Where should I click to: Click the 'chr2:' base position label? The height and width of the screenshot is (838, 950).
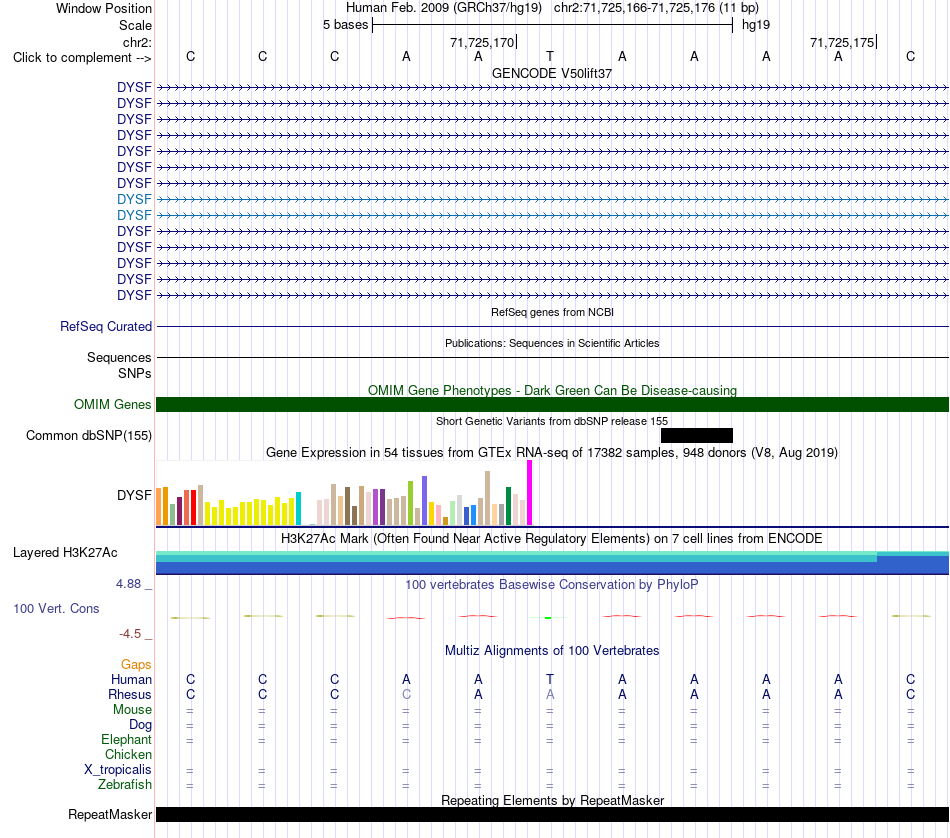pyautogui.click(x=137, y=42)
